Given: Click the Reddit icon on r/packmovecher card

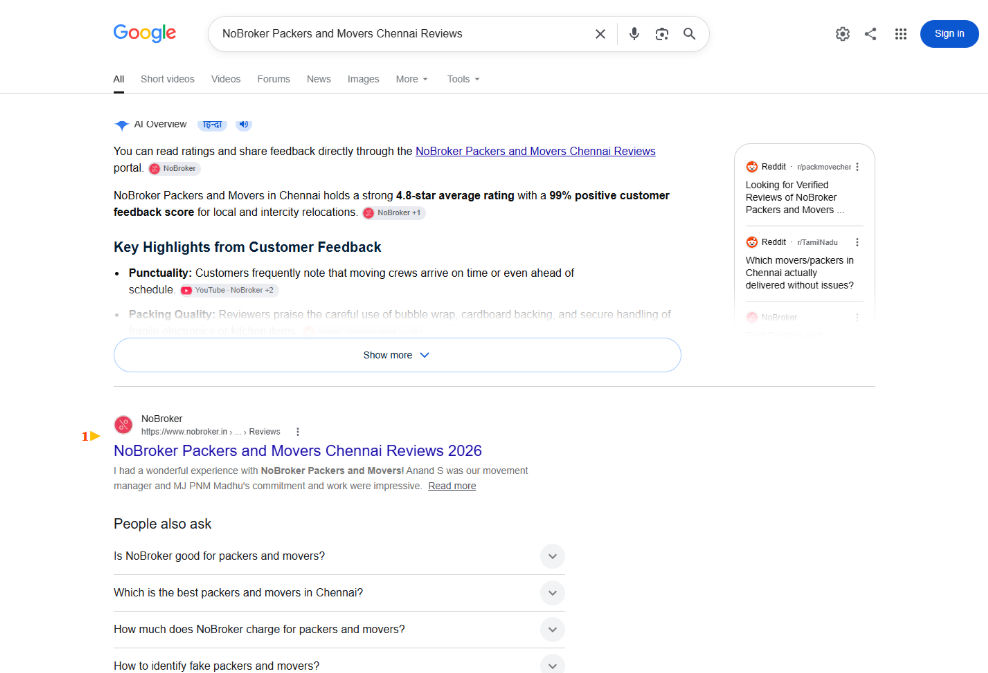Looking at the screenshot, I should [752, 167].
